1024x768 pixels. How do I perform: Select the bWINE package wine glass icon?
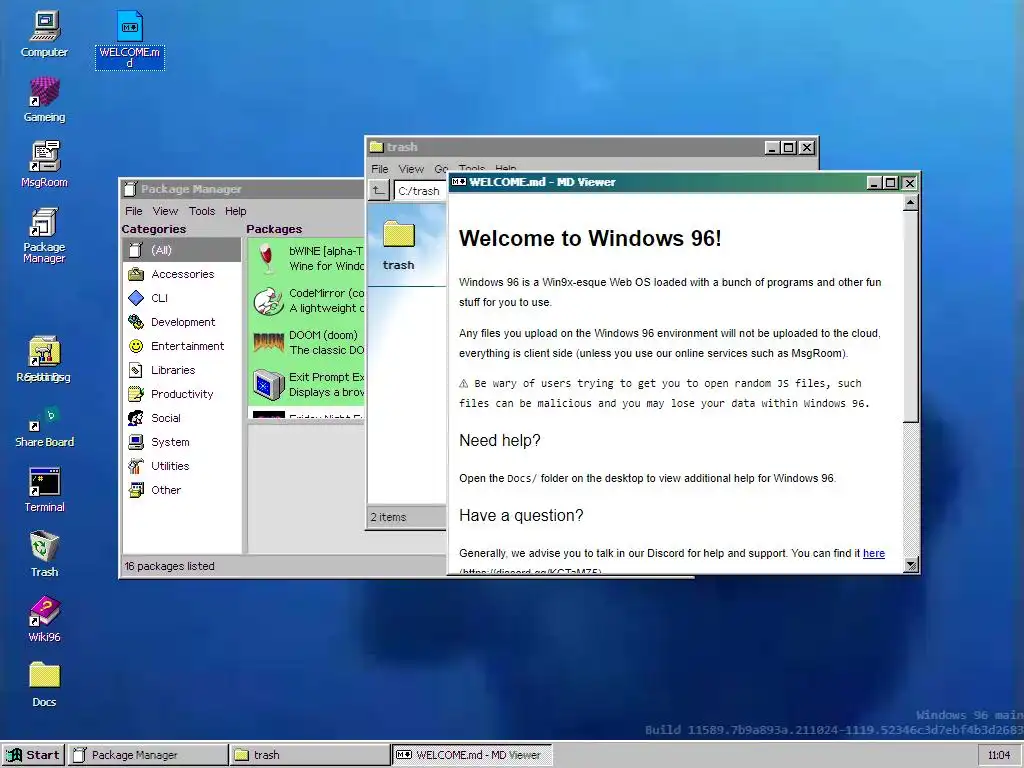pos(266,258)
